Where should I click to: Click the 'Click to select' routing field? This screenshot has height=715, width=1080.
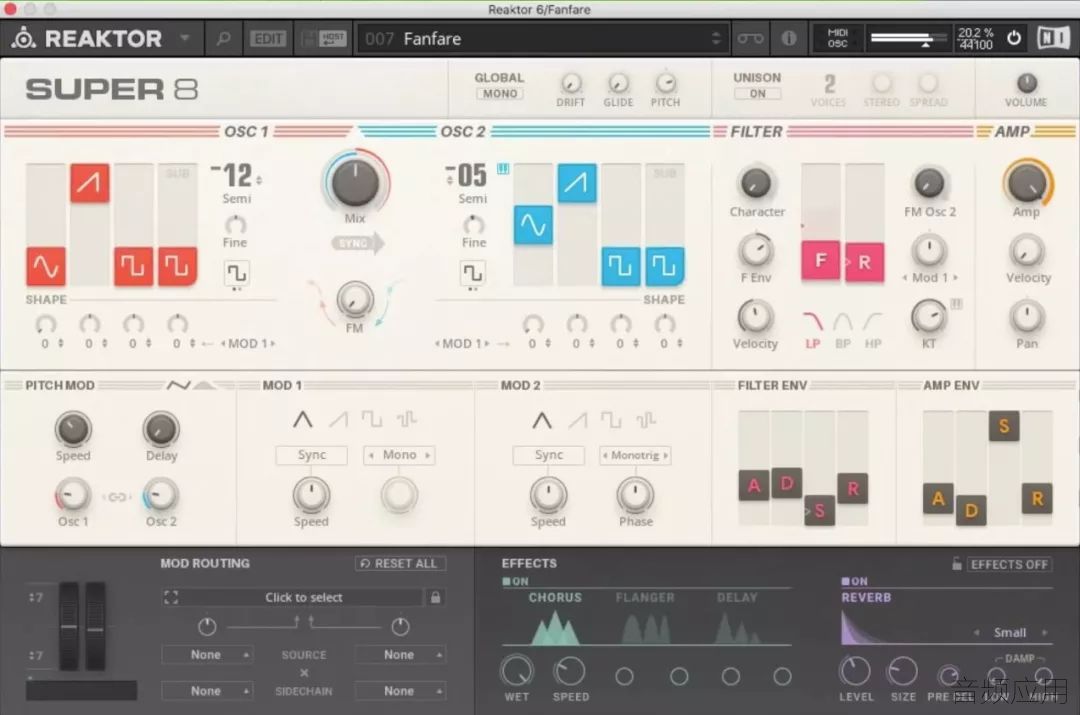coord(303,597)
